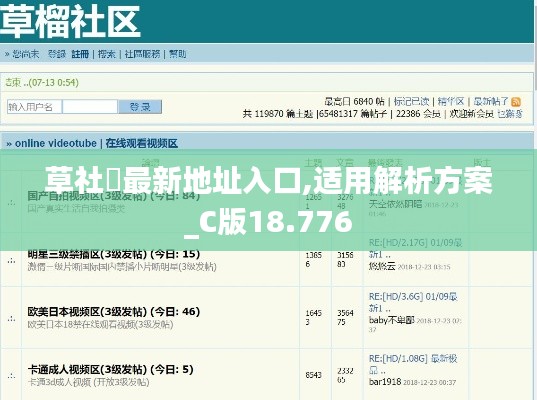
Task: Open 搜索 in the navigation bar
Action: 107,54
